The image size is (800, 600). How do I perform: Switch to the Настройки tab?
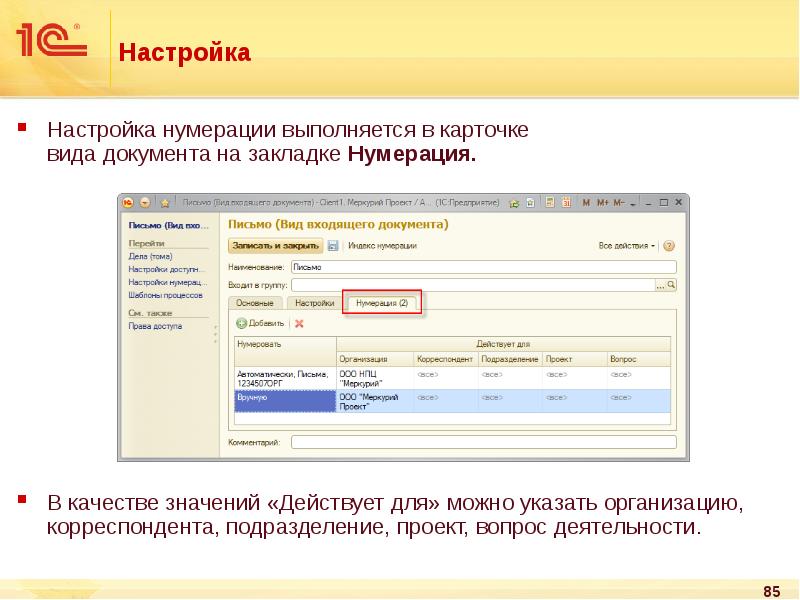point(314,302)
